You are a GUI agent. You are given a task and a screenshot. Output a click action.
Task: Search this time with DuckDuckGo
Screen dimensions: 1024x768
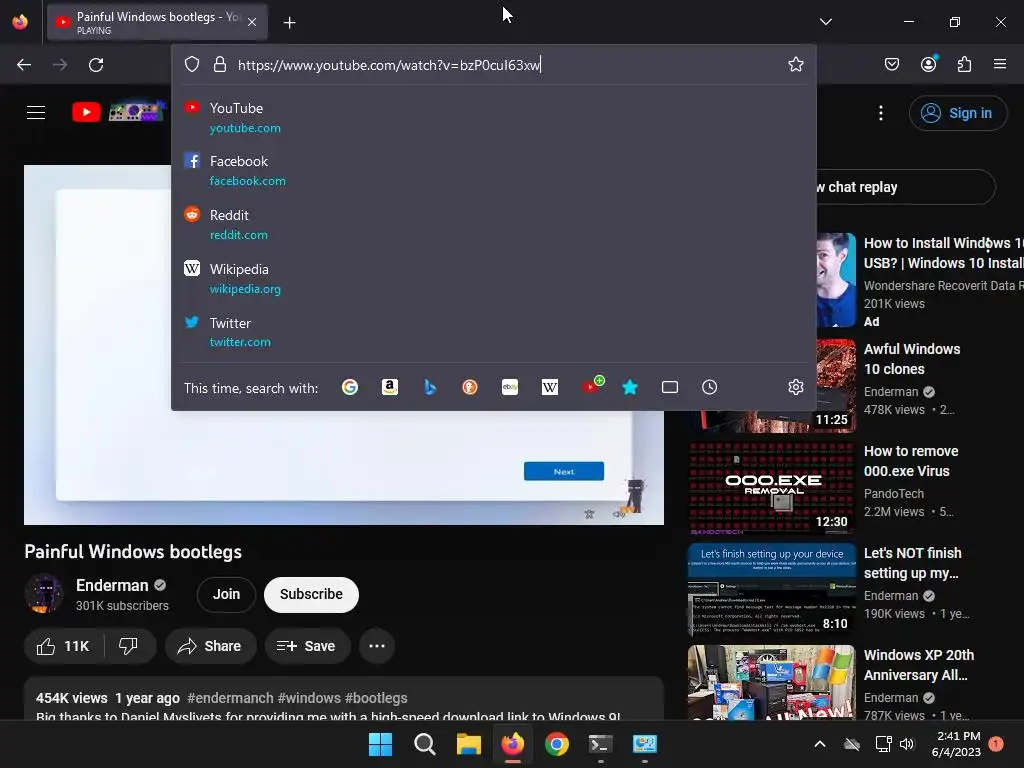470,387
